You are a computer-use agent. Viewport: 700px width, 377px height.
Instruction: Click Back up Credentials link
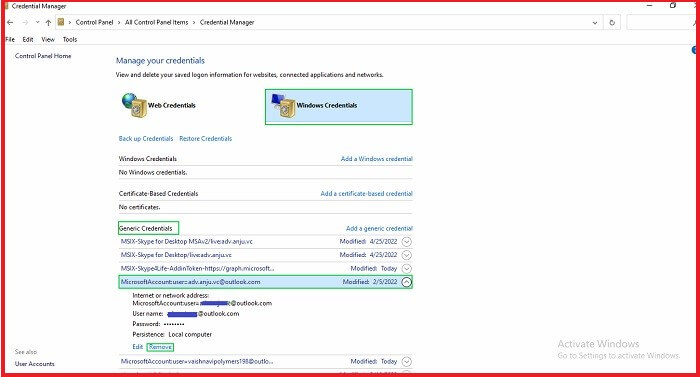click(x=146, y=138)
